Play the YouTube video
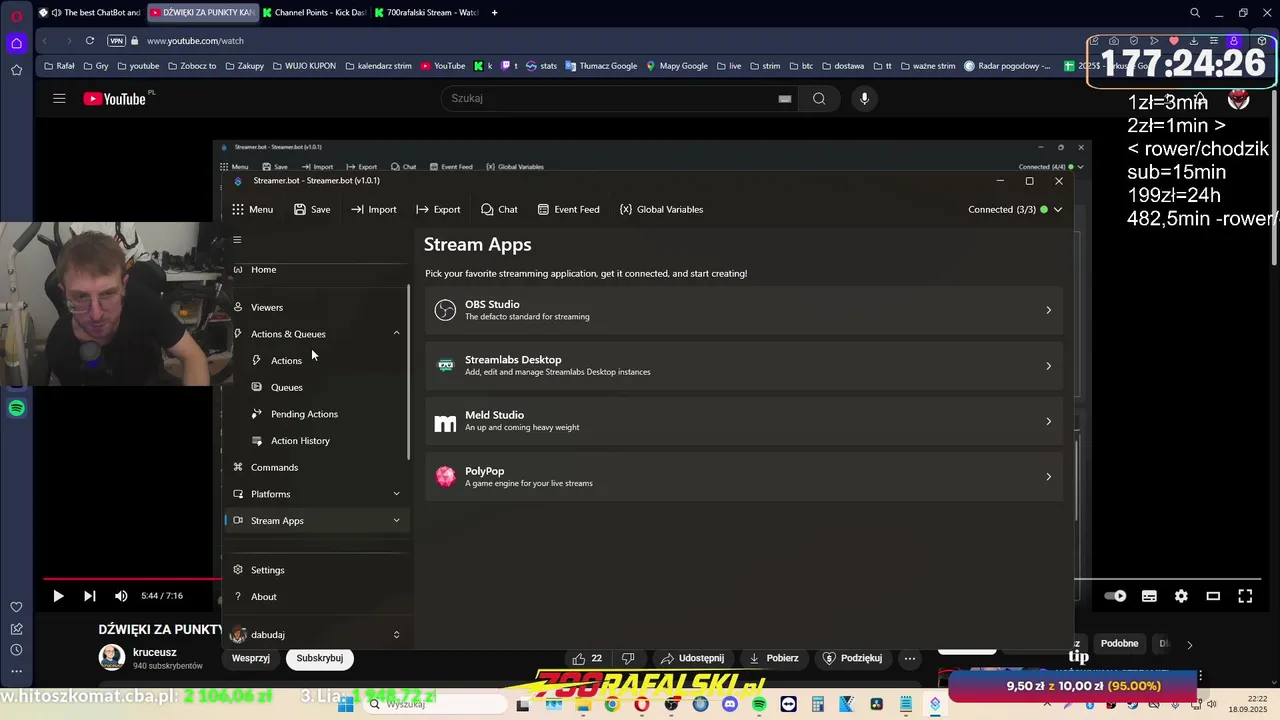 58,596
